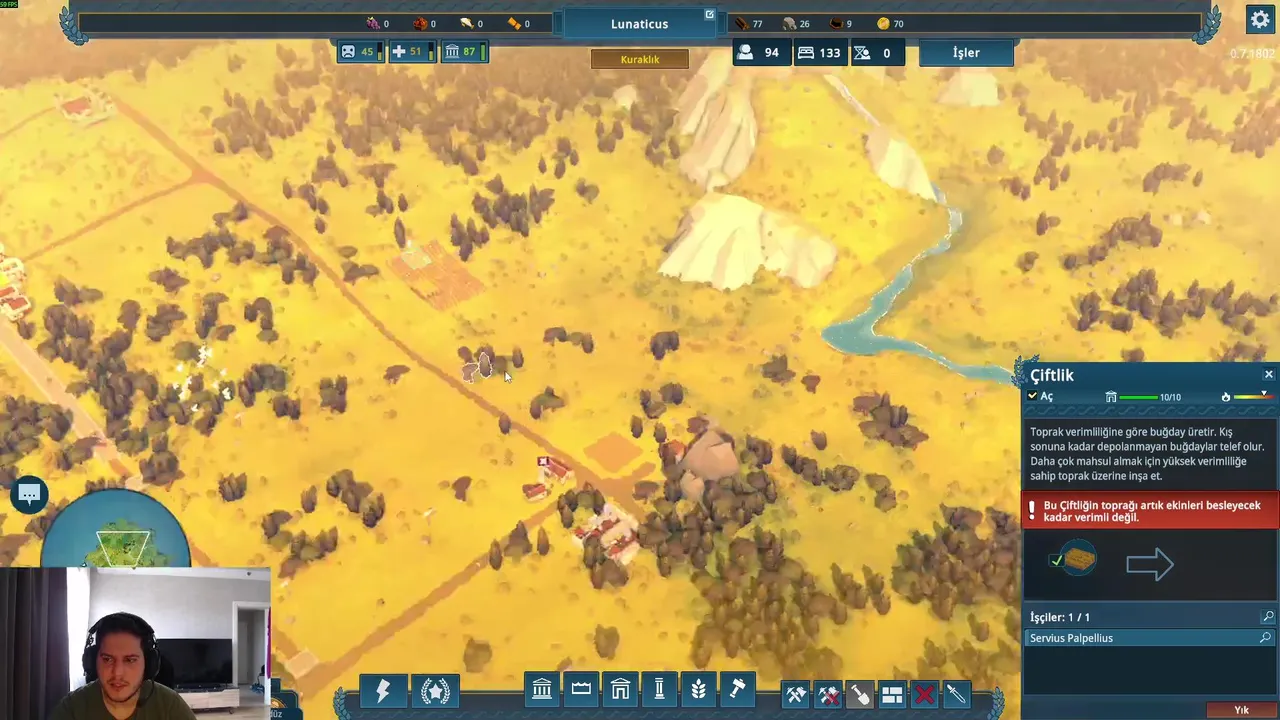Image resolution: width=1280 pixels, height=720 pixels.
Task: Click the farm condition 10/10 bar
Action: point(1143,397)
